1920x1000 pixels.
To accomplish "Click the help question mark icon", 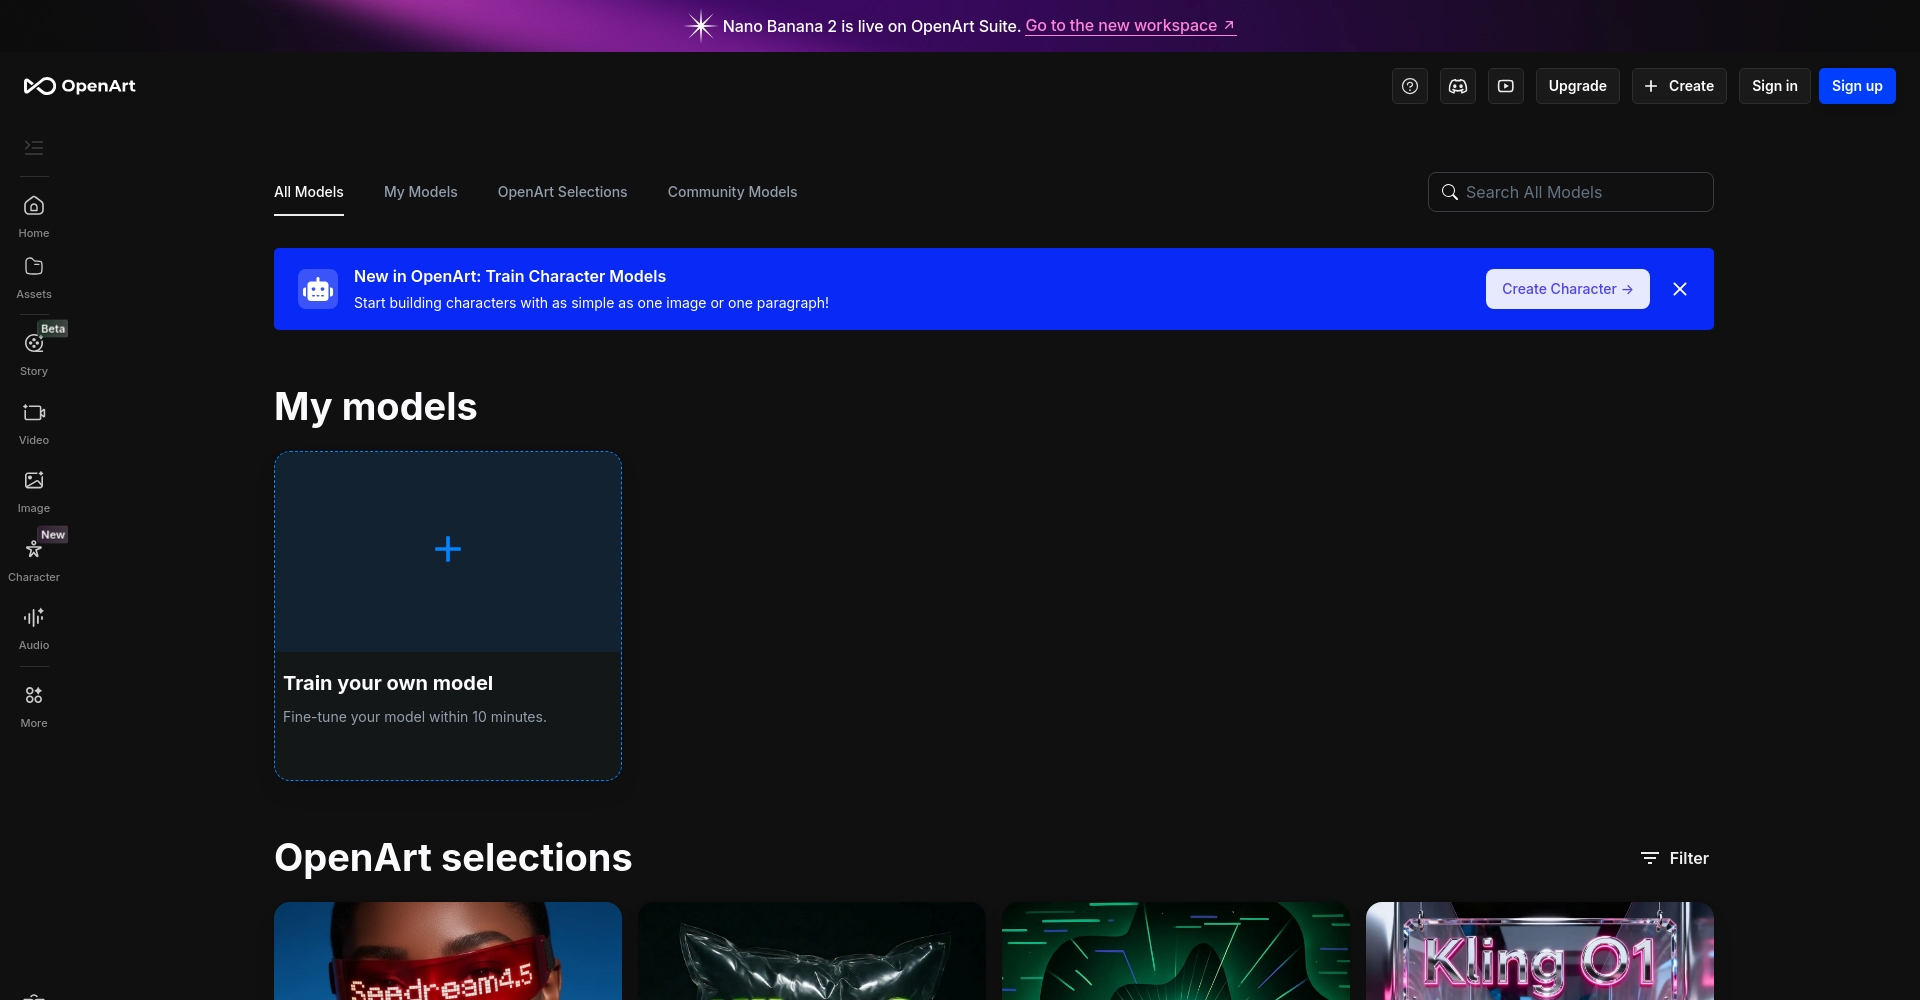I will click(x=1410, y=86).
